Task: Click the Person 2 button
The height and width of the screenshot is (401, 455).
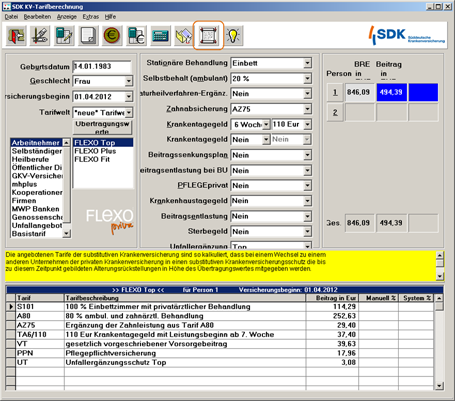Action: pos(335,112)
